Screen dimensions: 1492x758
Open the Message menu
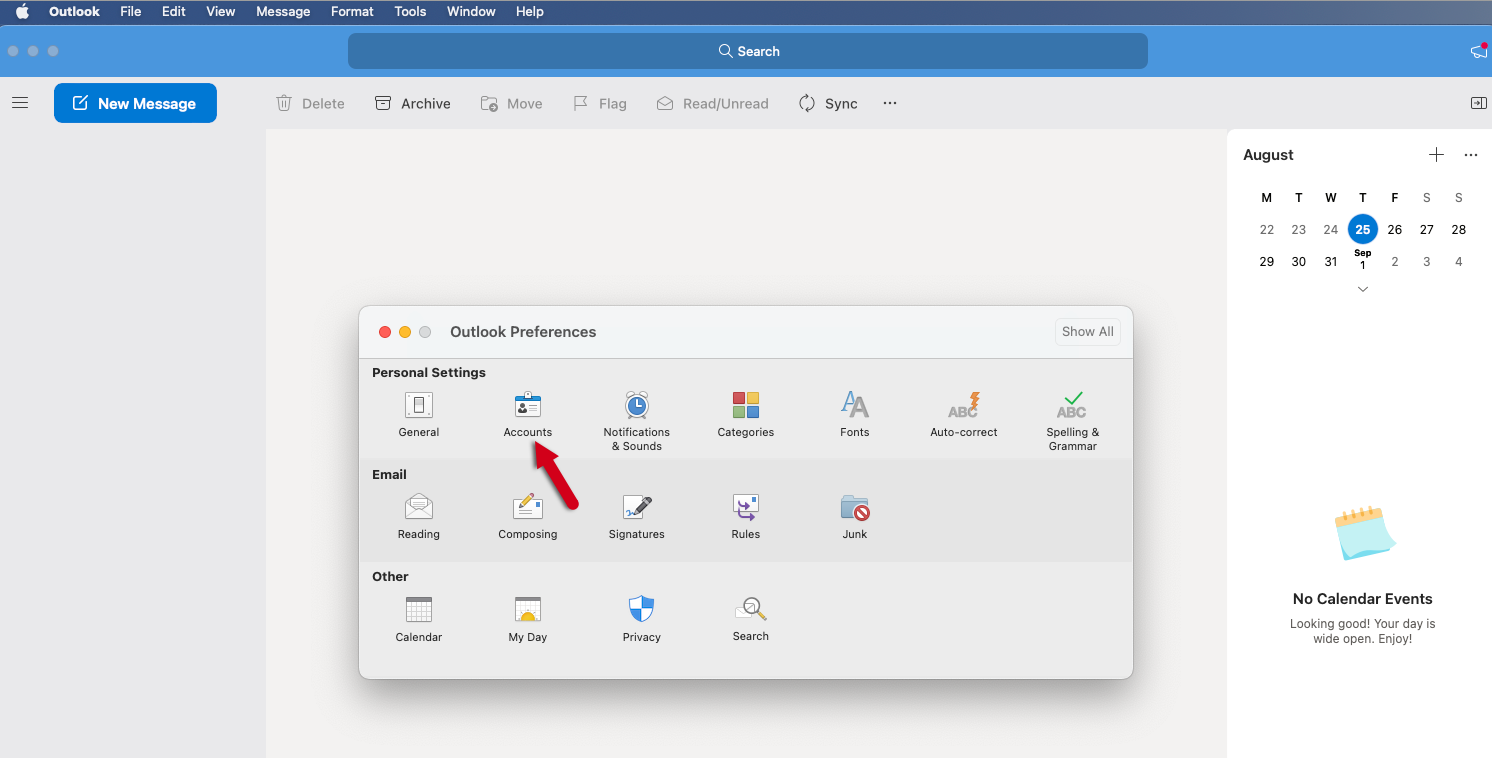283,11
